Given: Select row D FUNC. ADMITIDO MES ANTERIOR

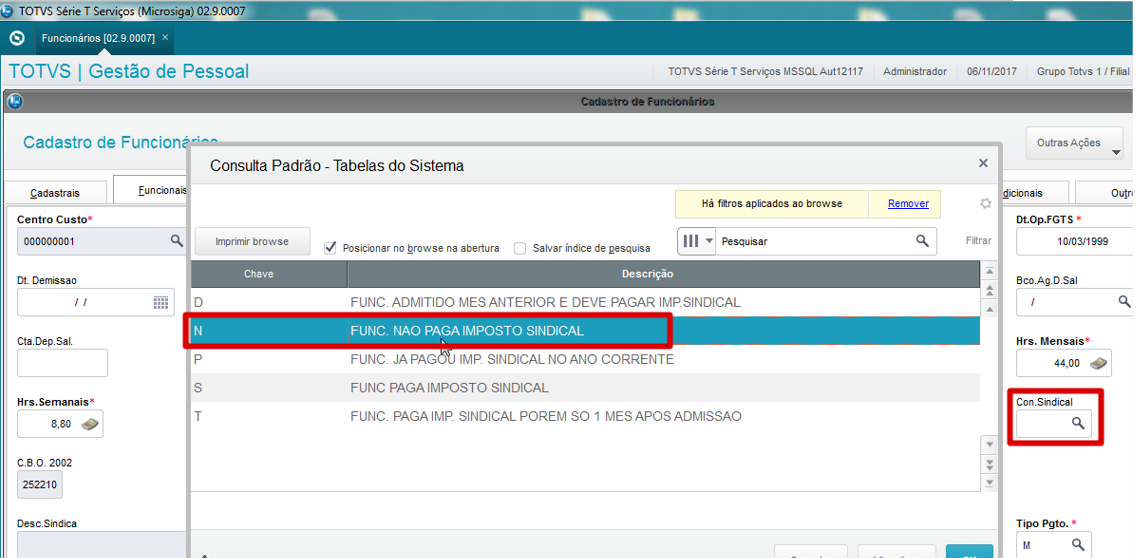Looking at the screenshot, I should tap(585, 302).
